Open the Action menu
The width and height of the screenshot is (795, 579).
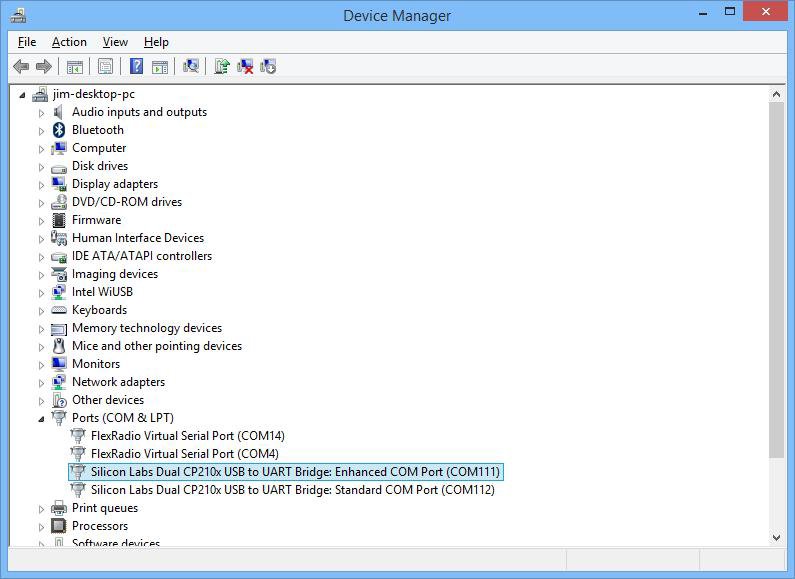pyautogui.click(x=69, y=42)
